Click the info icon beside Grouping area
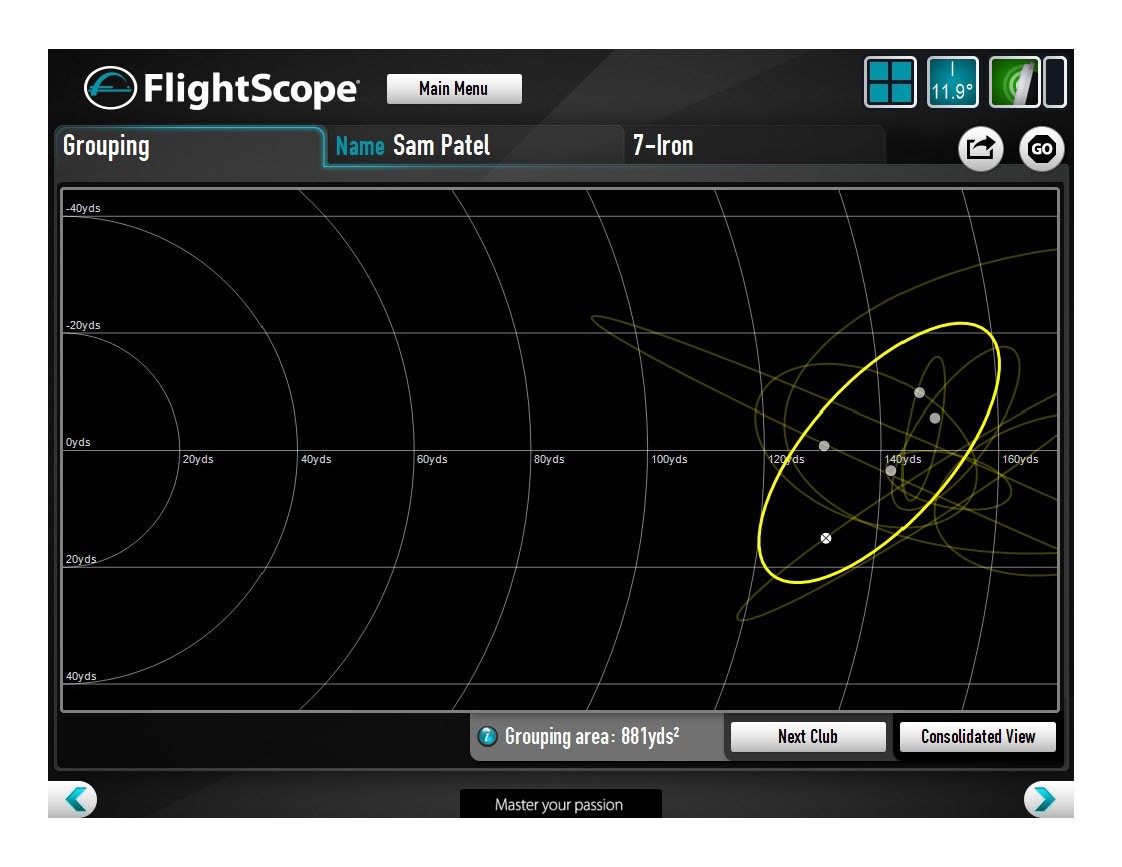Screen dimensions: 1122x867 point(488,737)
